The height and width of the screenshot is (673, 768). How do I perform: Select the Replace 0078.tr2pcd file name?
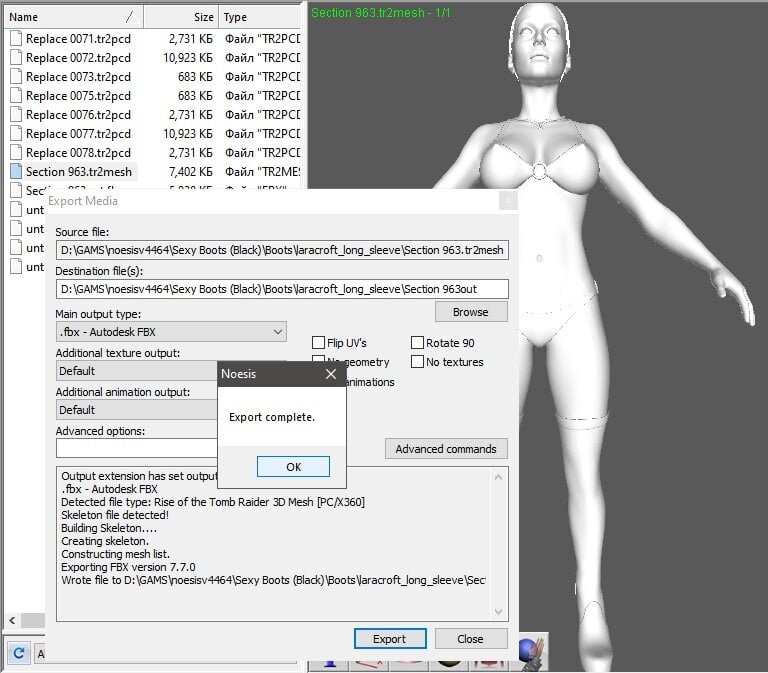click(78, 153)
